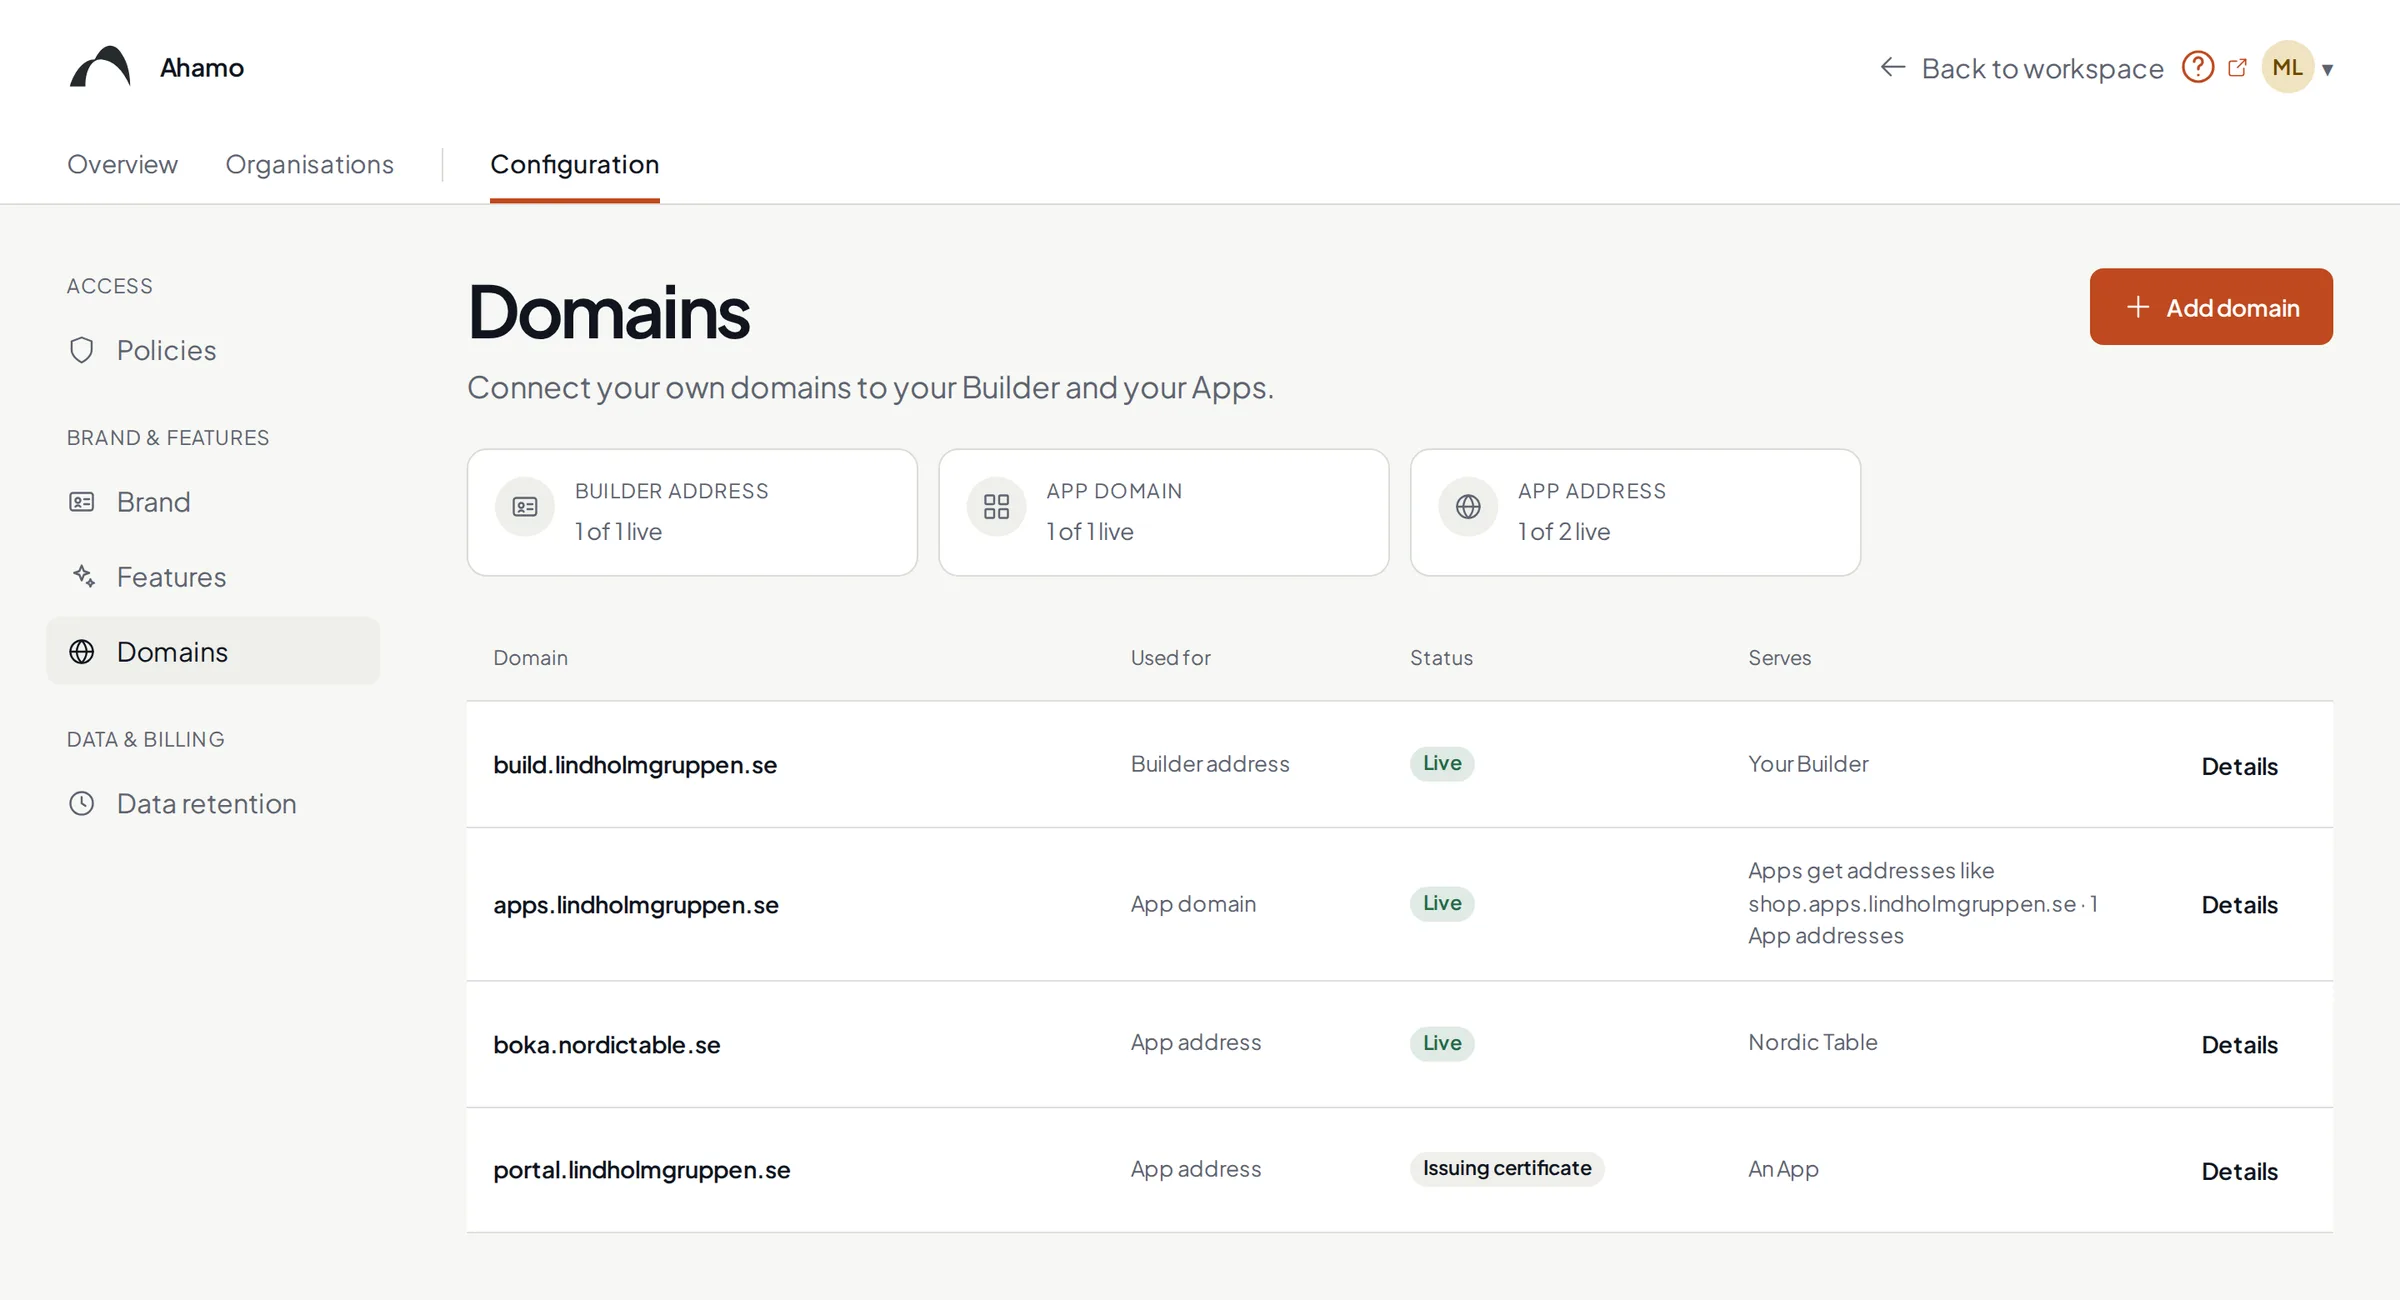Open the App Domain summary card
The image size is (2400, 1300).
coord(1163,512)
